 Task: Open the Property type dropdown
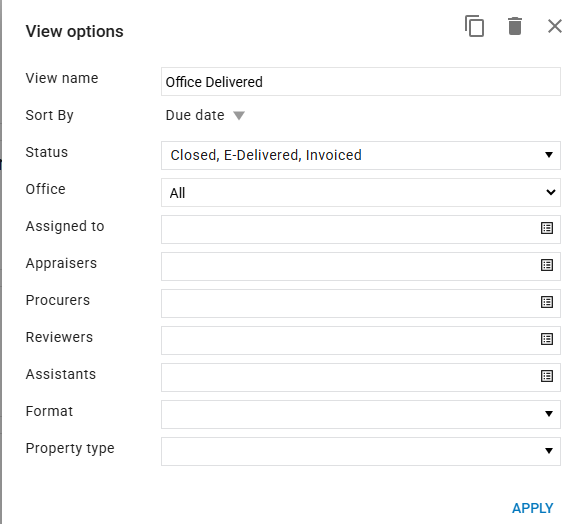(x=361, y=451)
